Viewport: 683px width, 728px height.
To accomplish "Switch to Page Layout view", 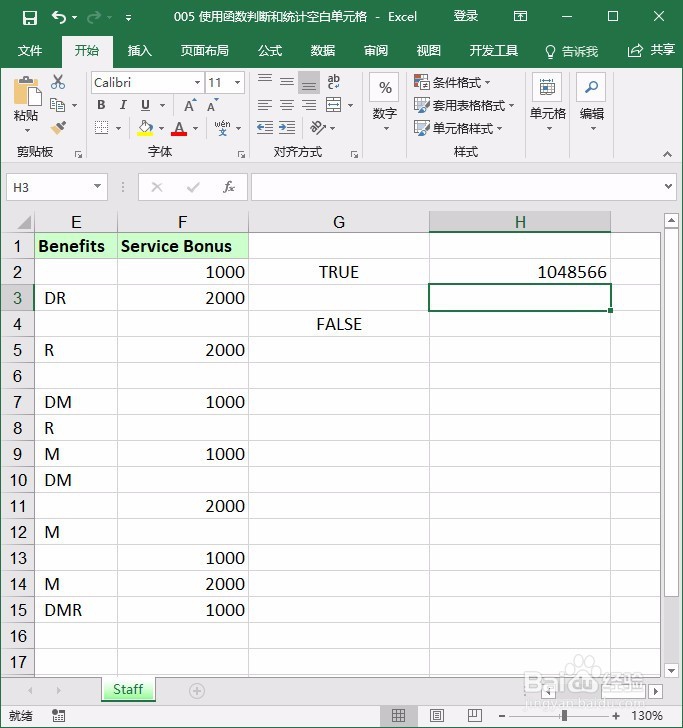I will [x=436, y=715].
